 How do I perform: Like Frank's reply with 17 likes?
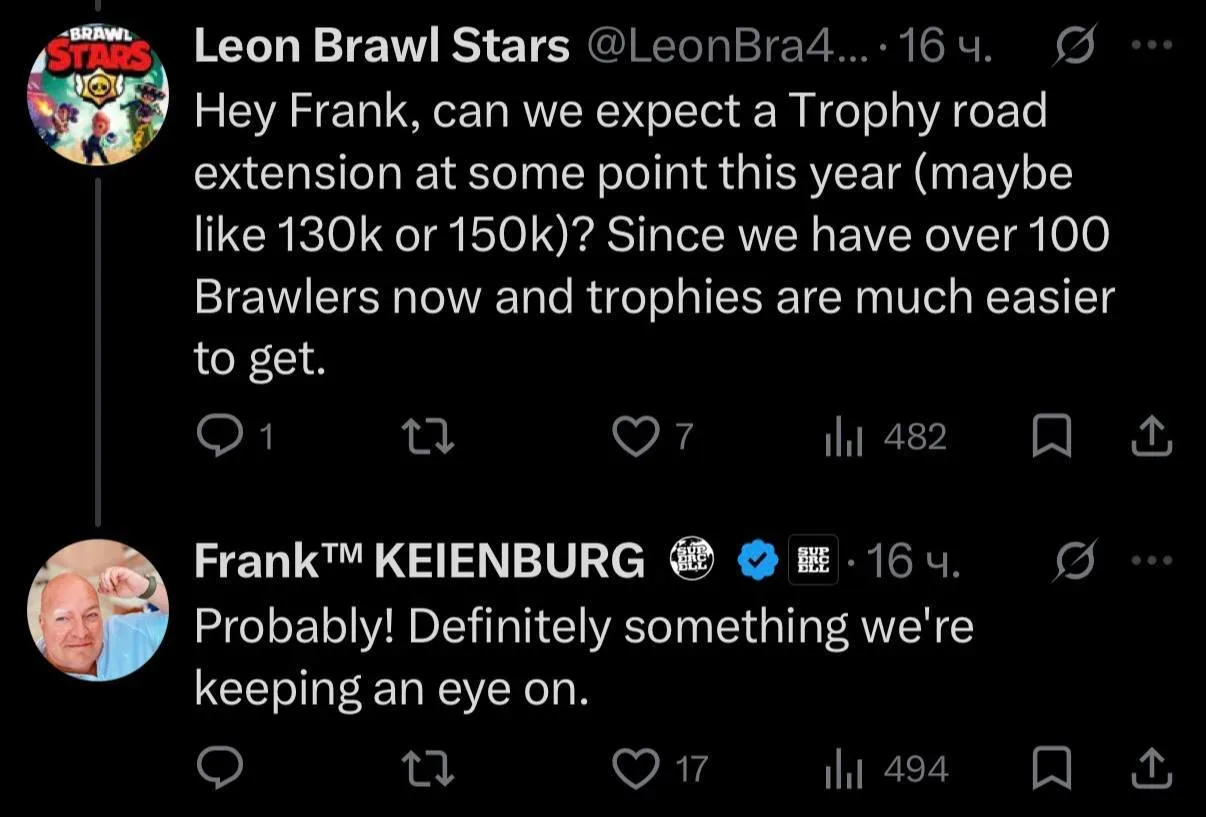point(635,768)
